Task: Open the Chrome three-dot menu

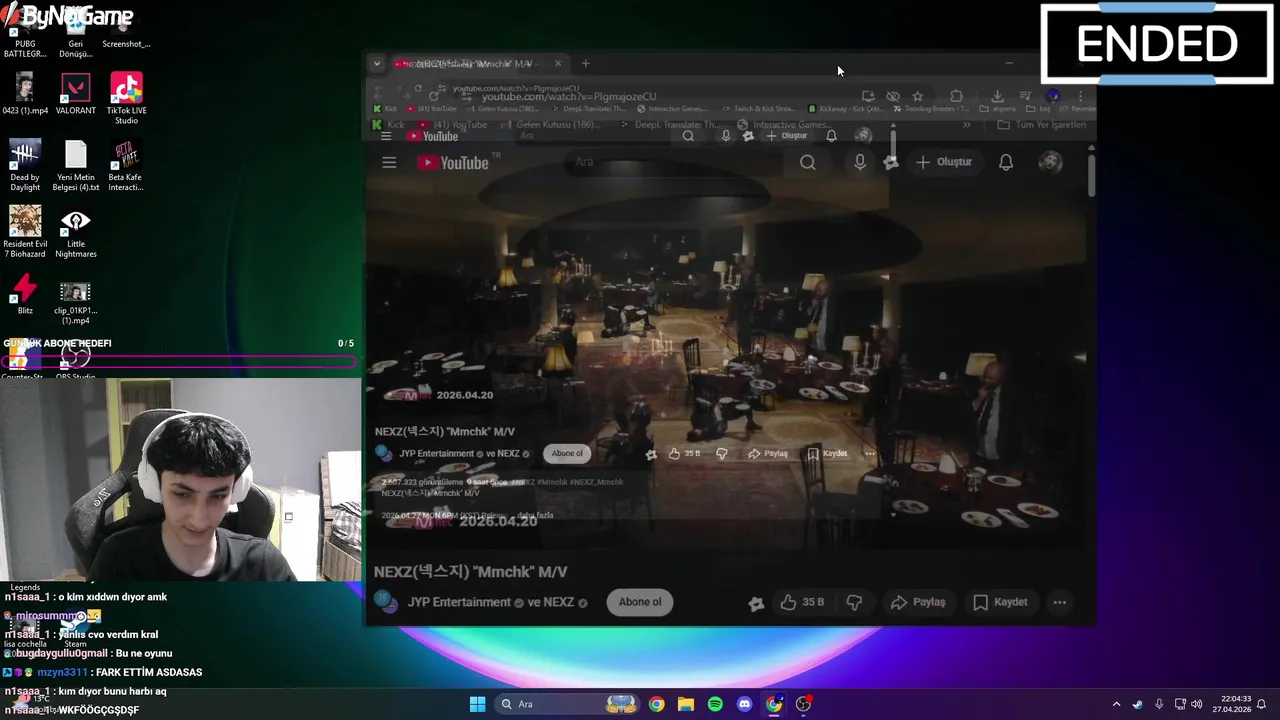Action: (1080, 96)
